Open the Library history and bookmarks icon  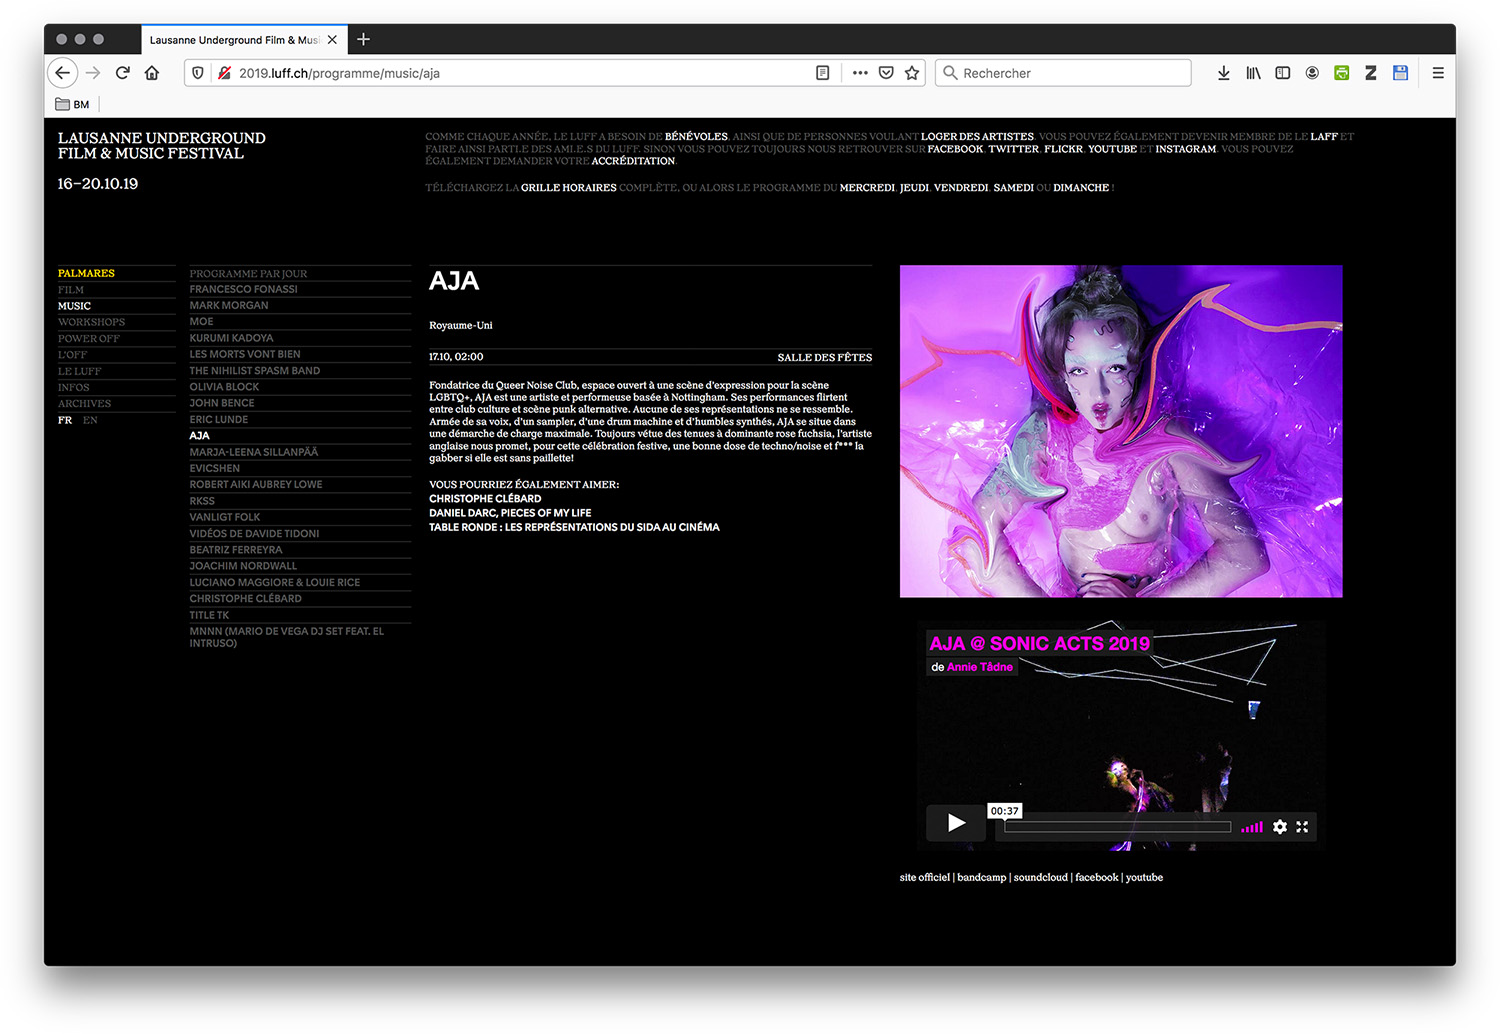click(1253, 73)
